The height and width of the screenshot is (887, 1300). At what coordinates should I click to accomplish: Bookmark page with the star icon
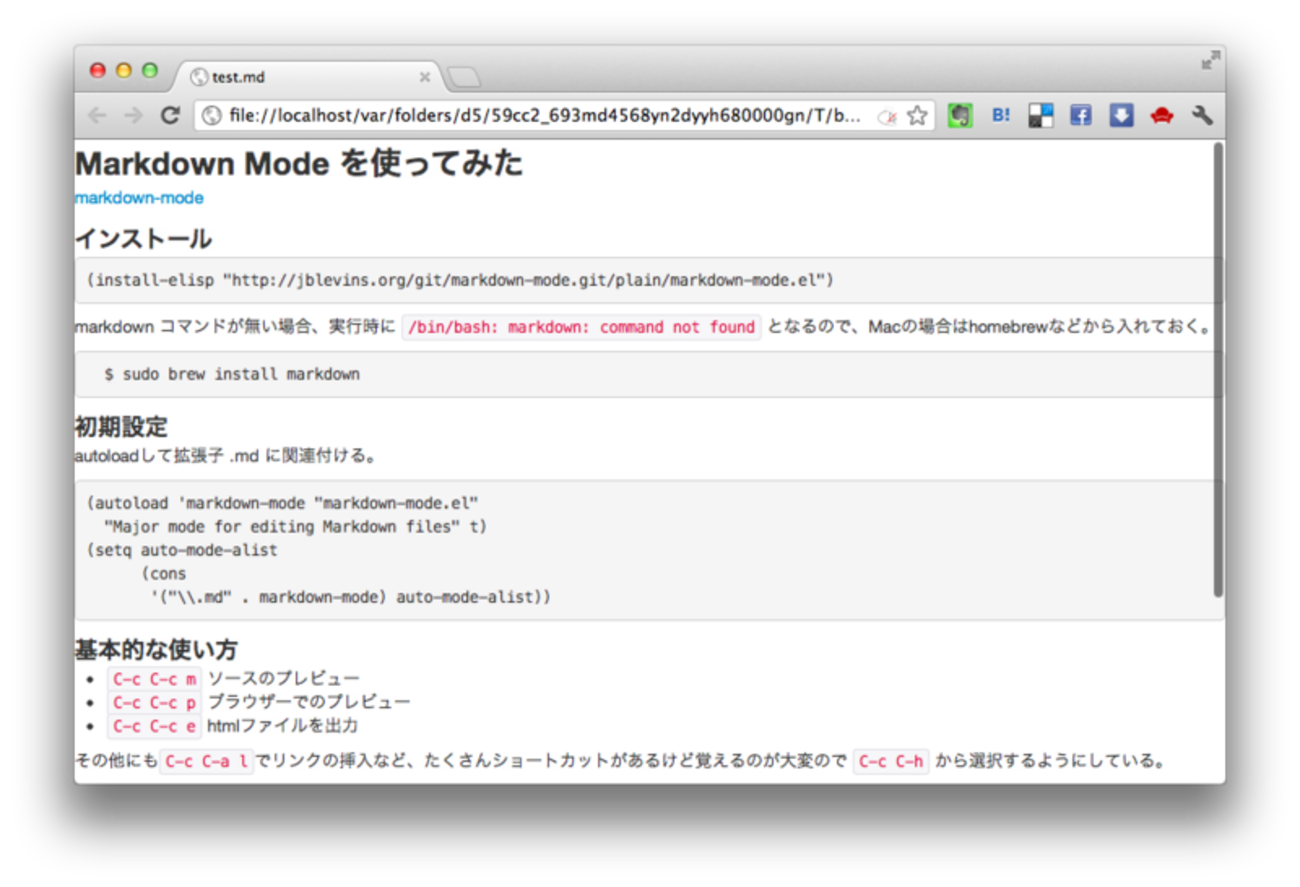[917, 116]
